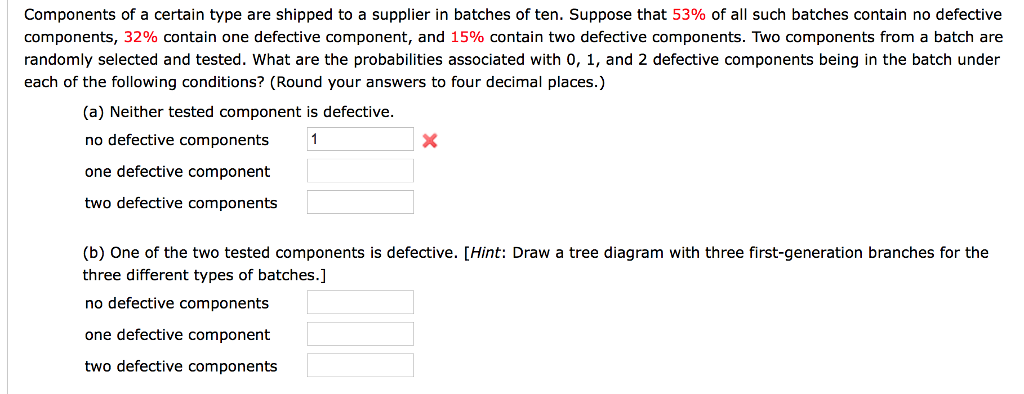This screenshot has width=1024, height=394.
Task: Click part (b) label "two defective components"
Action: click(181, 367)
